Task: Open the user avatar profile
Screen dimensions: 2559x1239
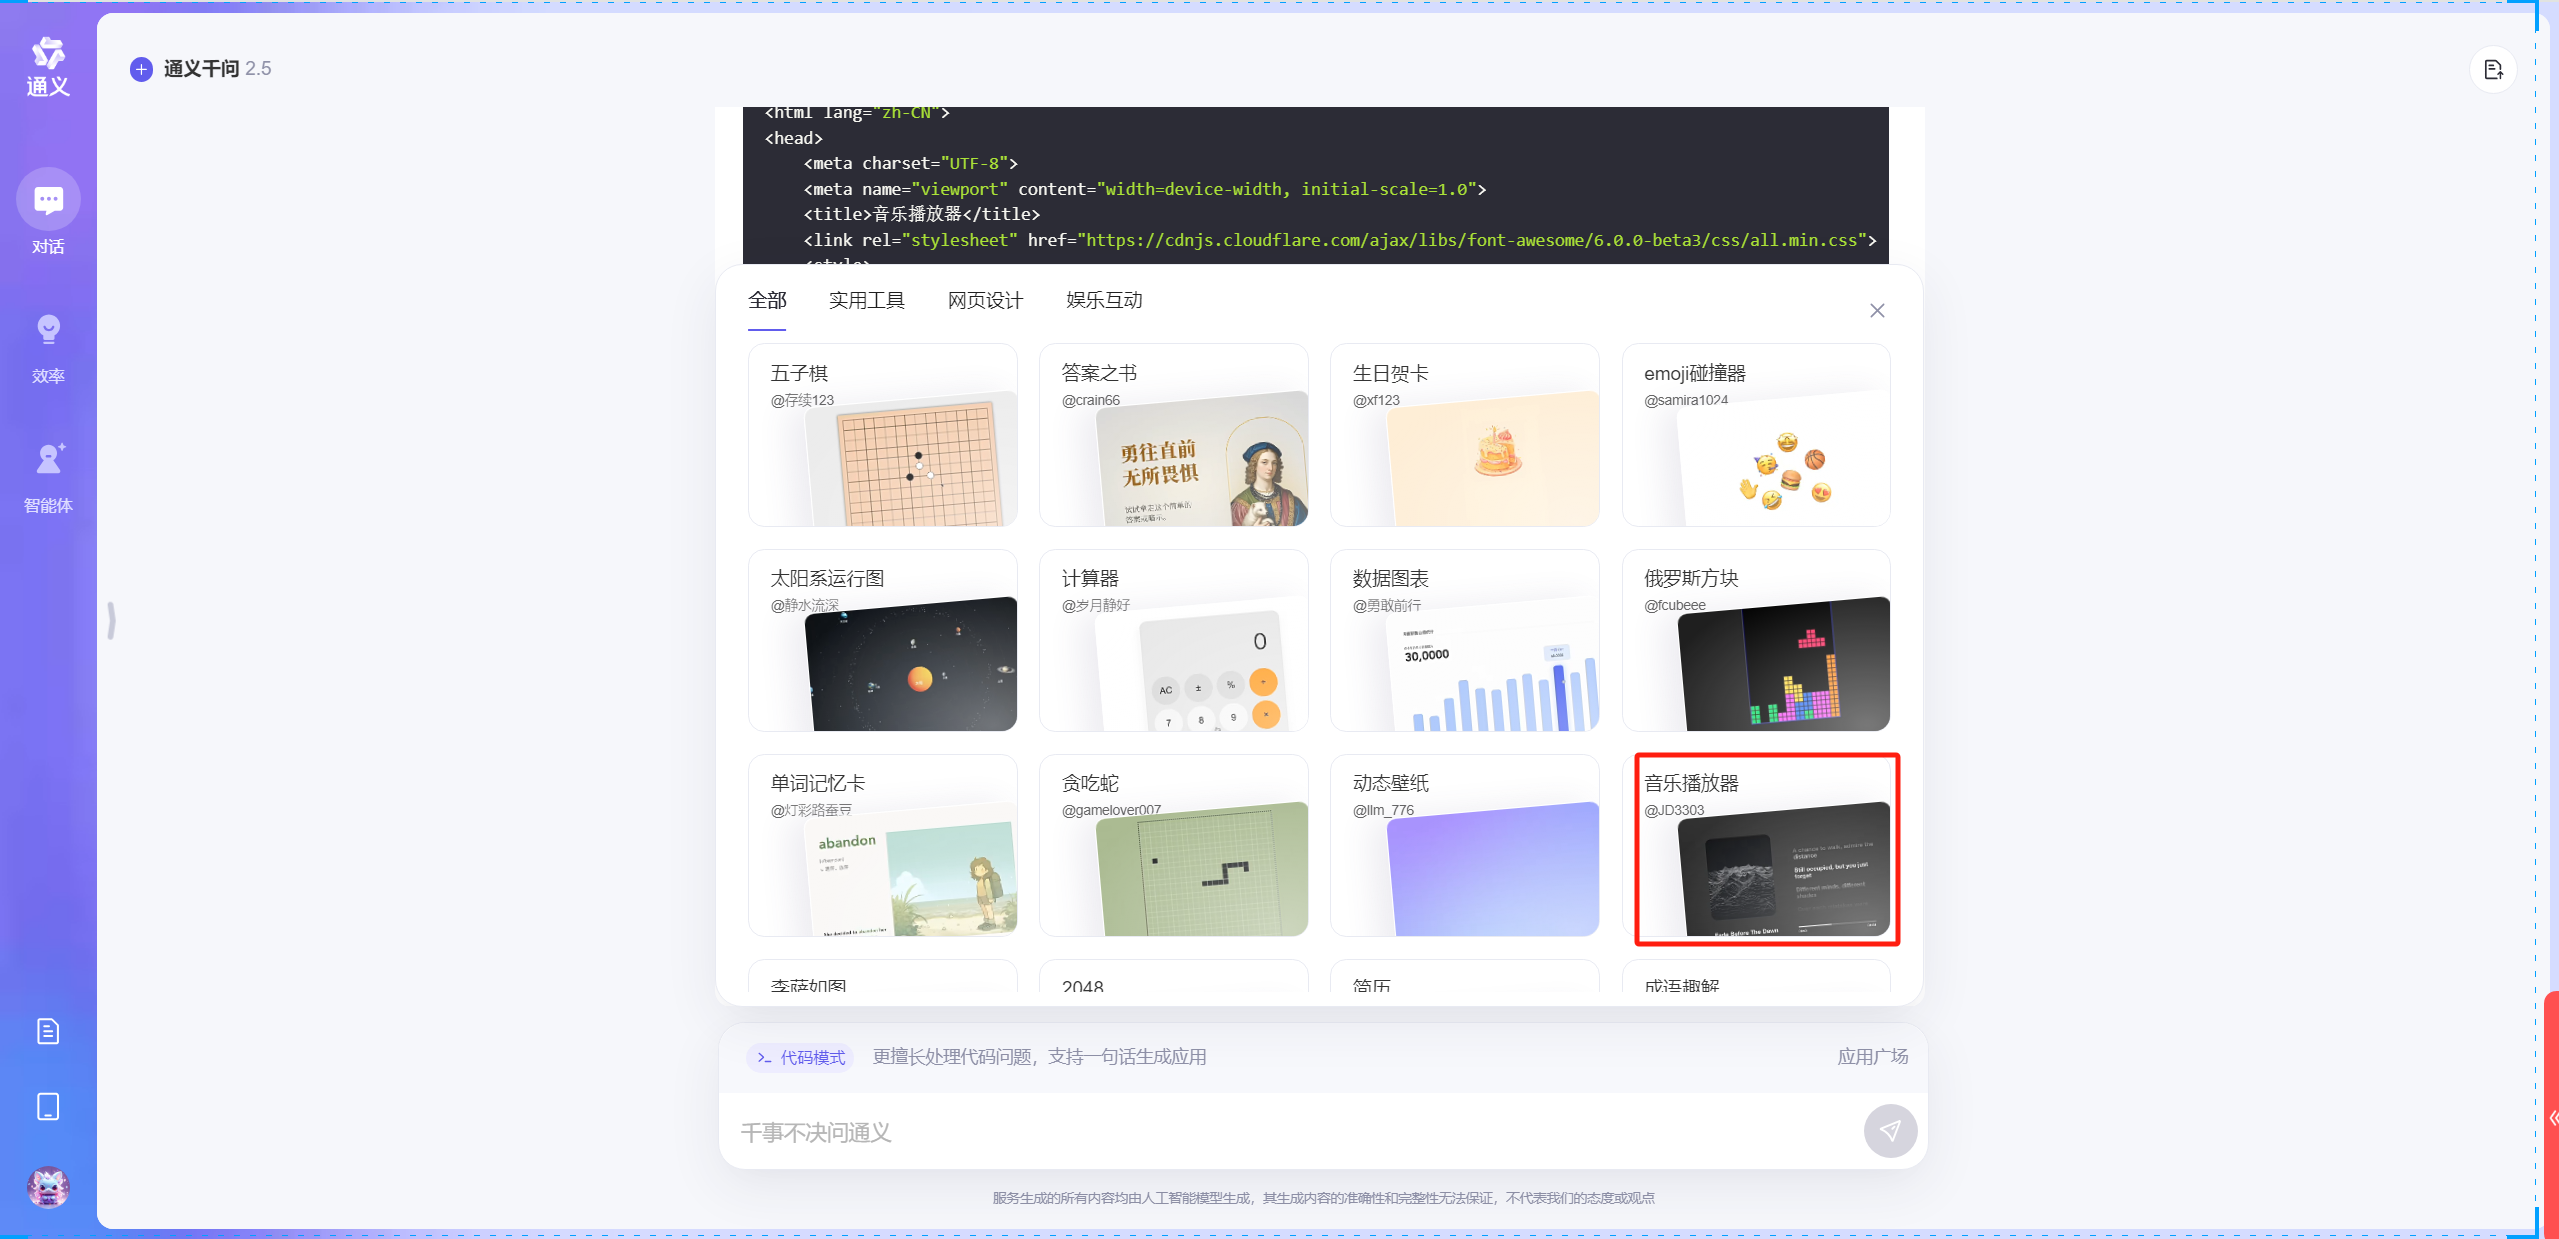Action: pyautogui.click(x=48, y=1187)
